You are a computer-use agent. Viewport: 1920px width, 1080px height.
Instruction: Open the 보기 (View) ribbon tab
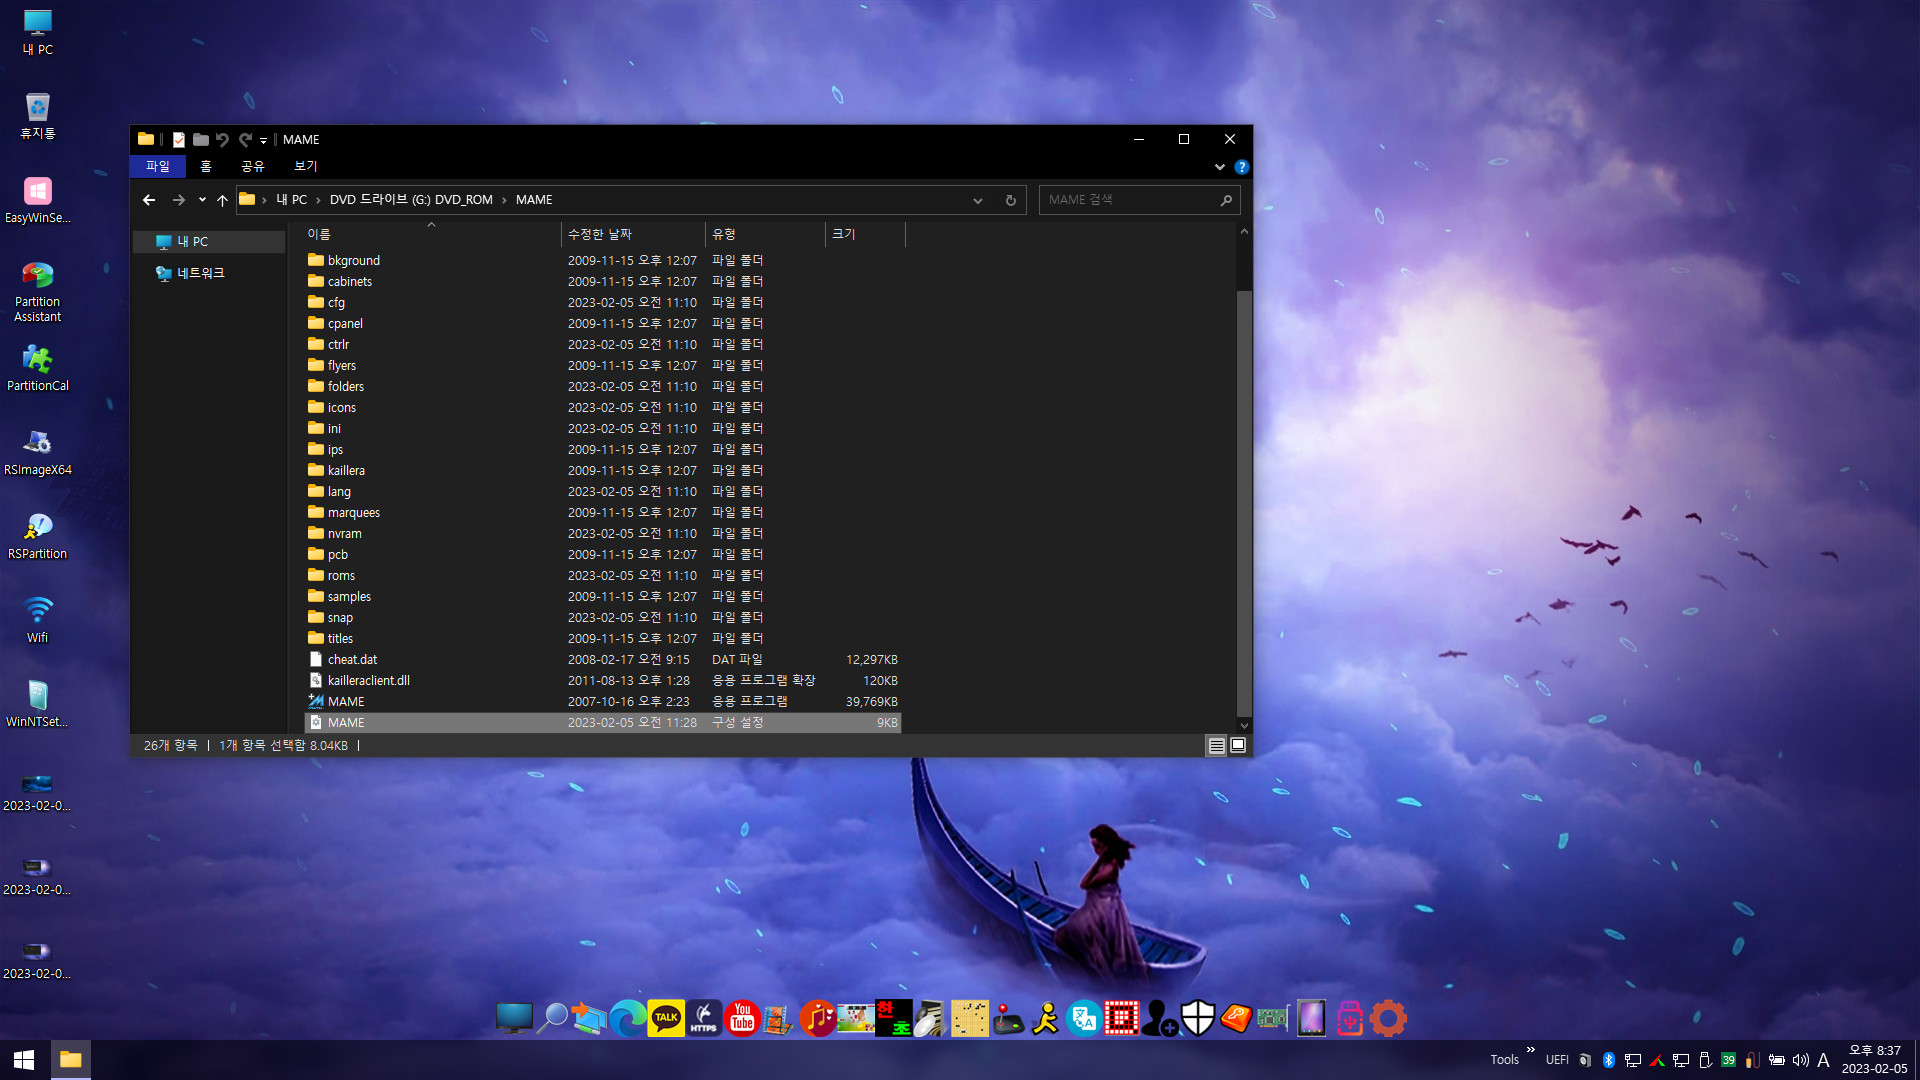[x=306, y=167]
